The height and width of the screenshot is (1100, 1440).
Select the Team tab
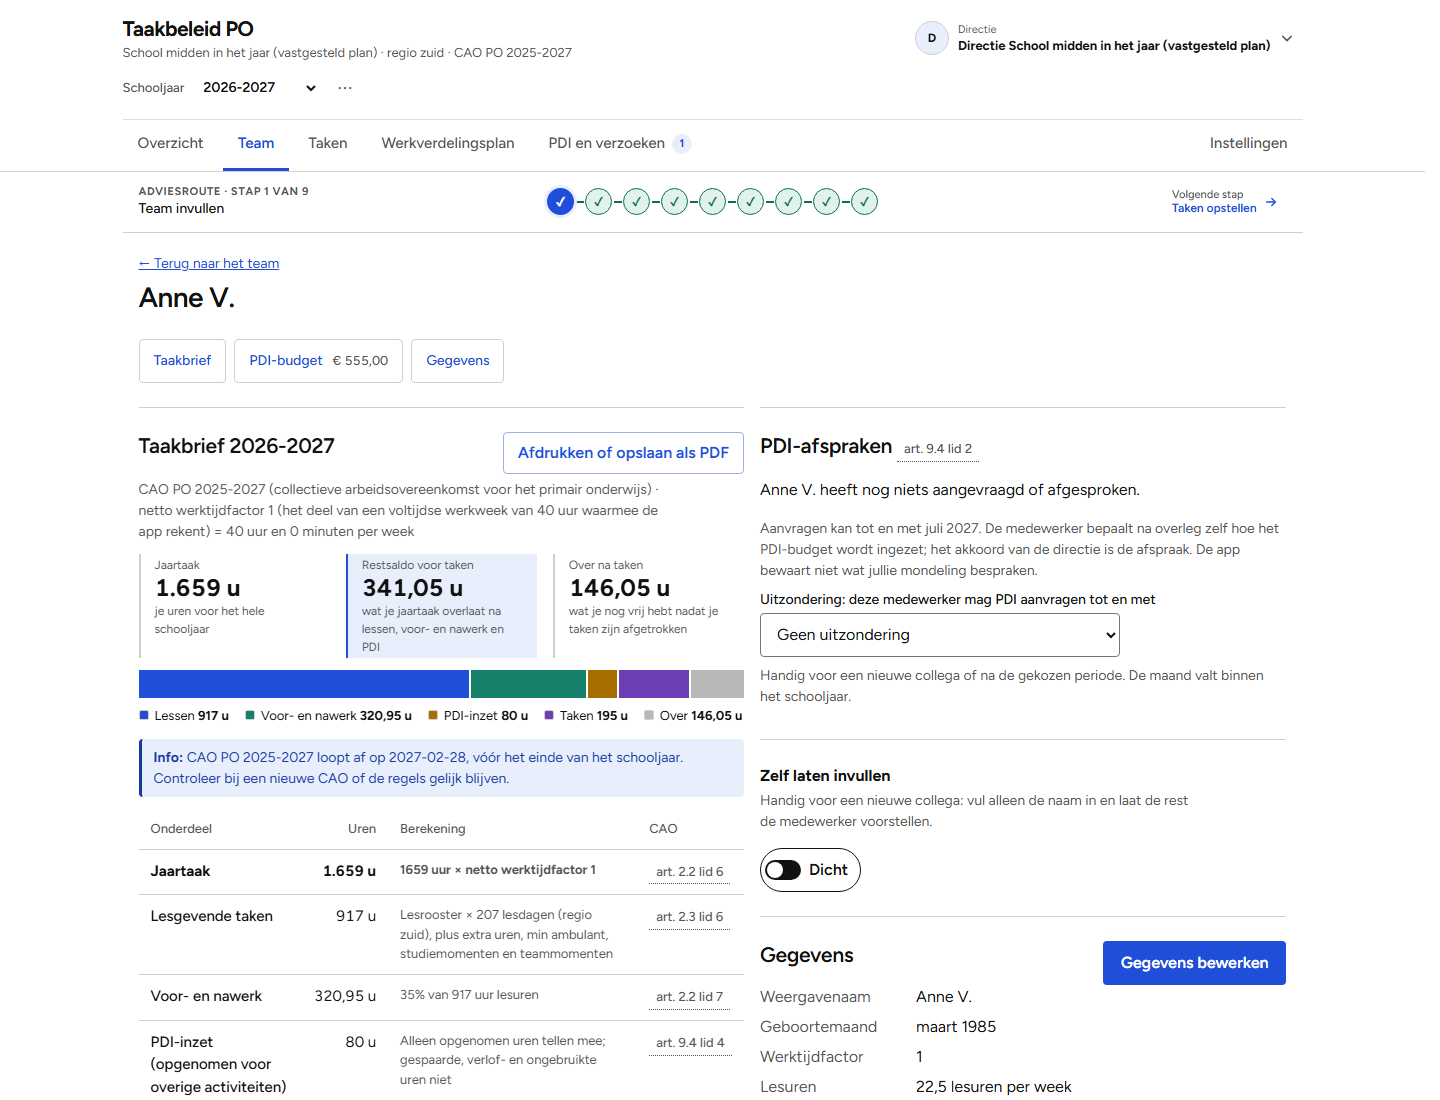[x=256, y=143]
